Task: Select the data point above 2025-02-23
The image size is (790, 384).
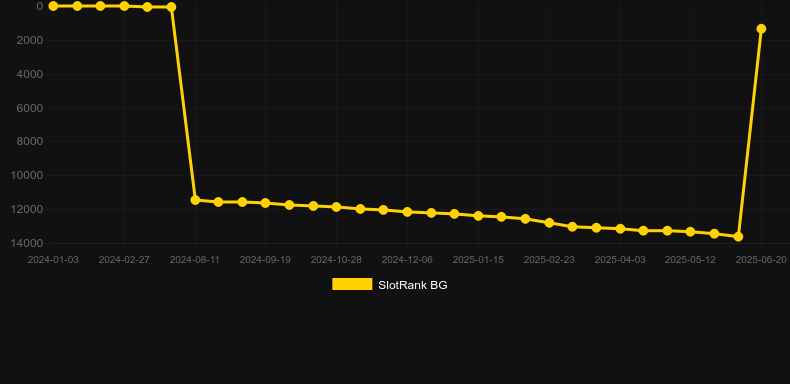Action: (549, 223)
